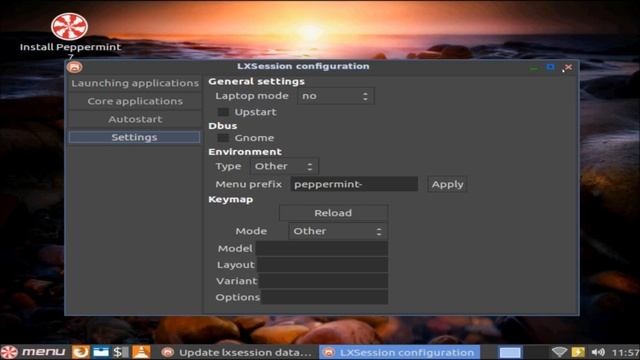Click the clock showing 11:57

(625, 352)
